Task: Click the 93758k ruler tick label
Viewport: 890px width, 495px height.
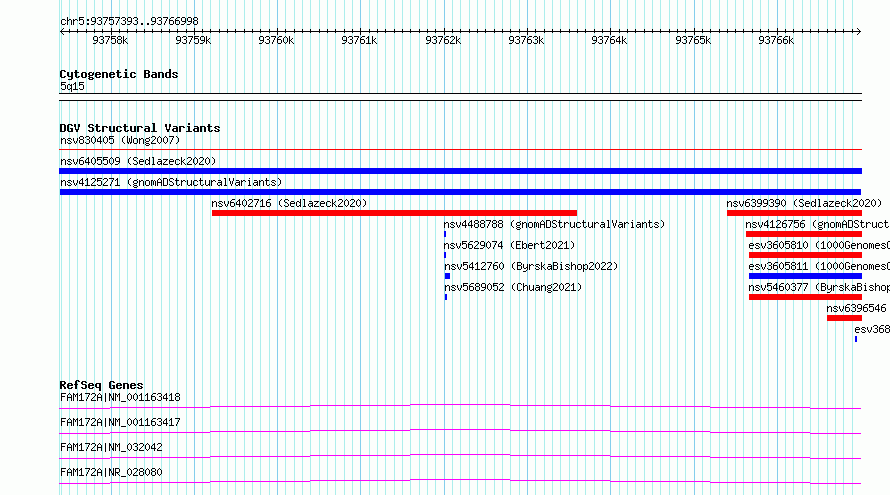Action: (x=110, y=40)
